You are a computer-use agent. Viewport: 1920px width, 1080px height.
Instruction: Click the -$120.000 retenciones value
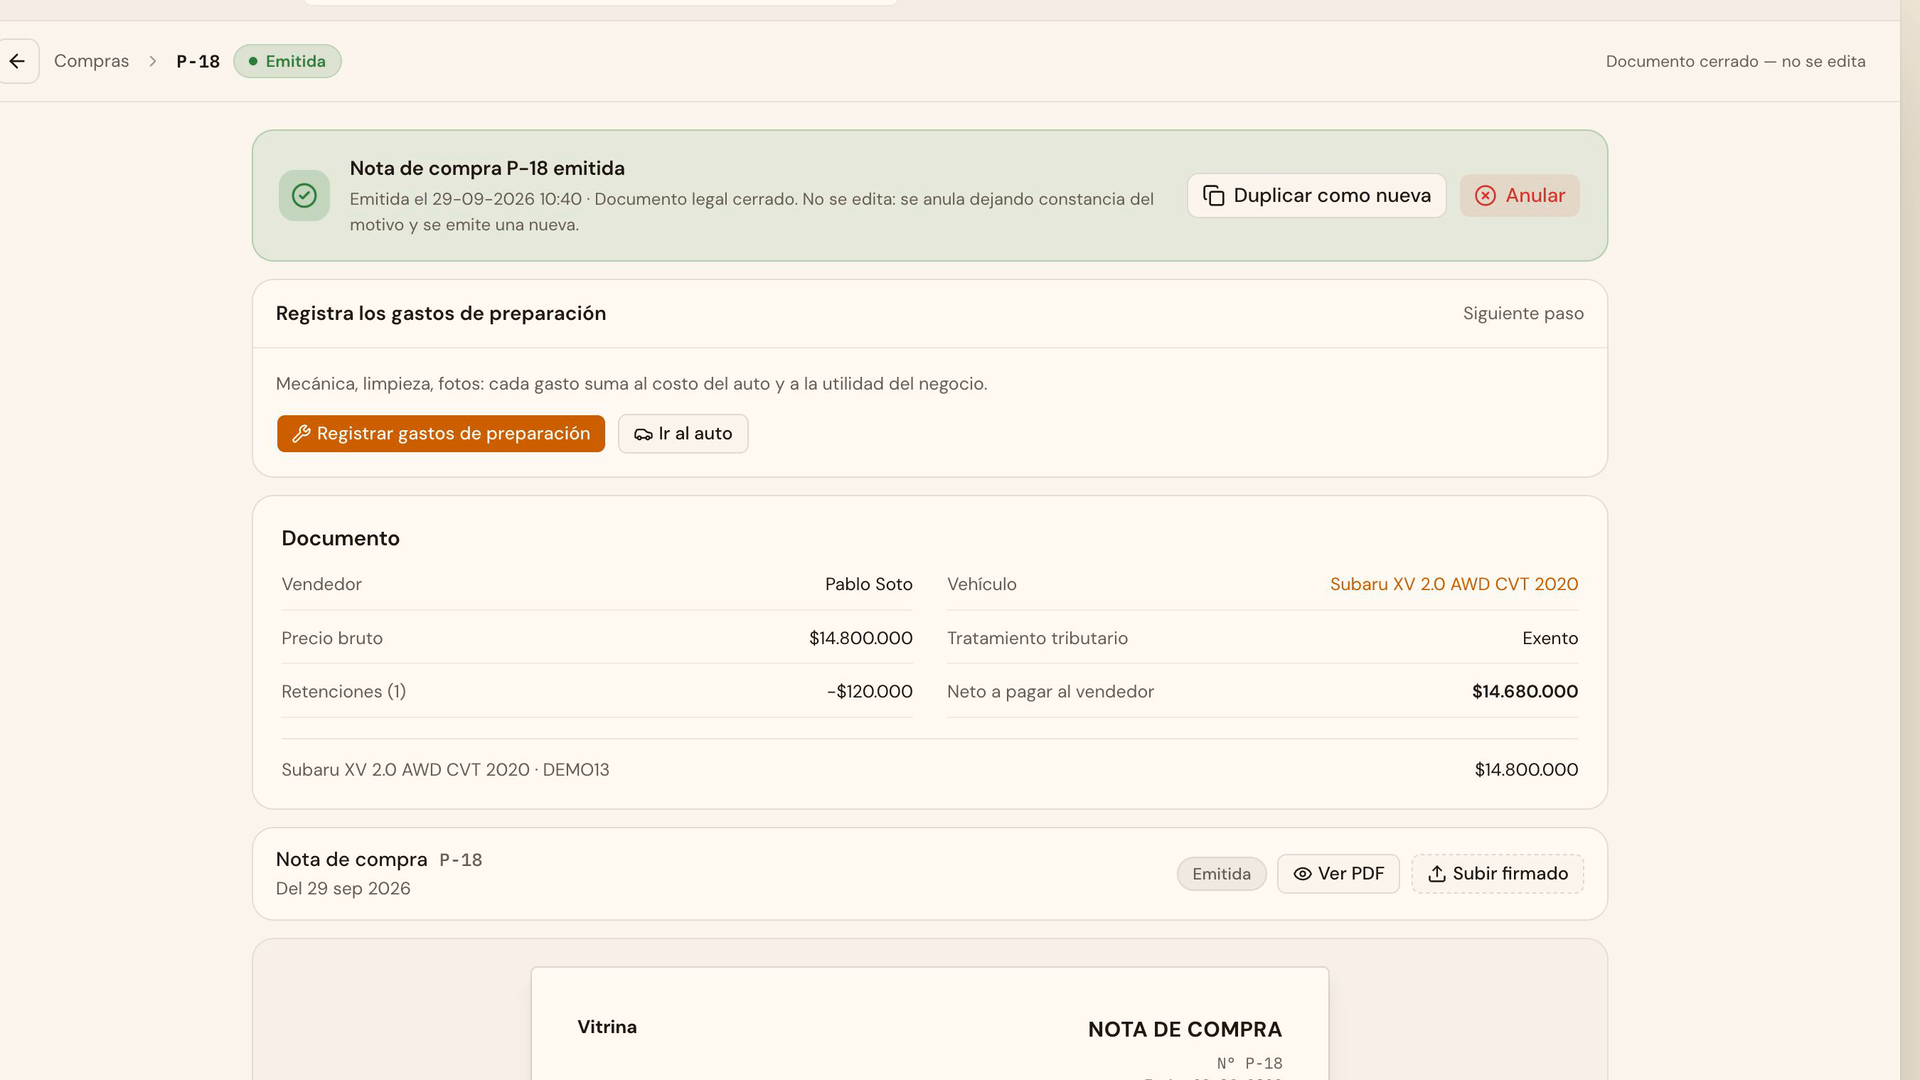[x=869, y=692]
